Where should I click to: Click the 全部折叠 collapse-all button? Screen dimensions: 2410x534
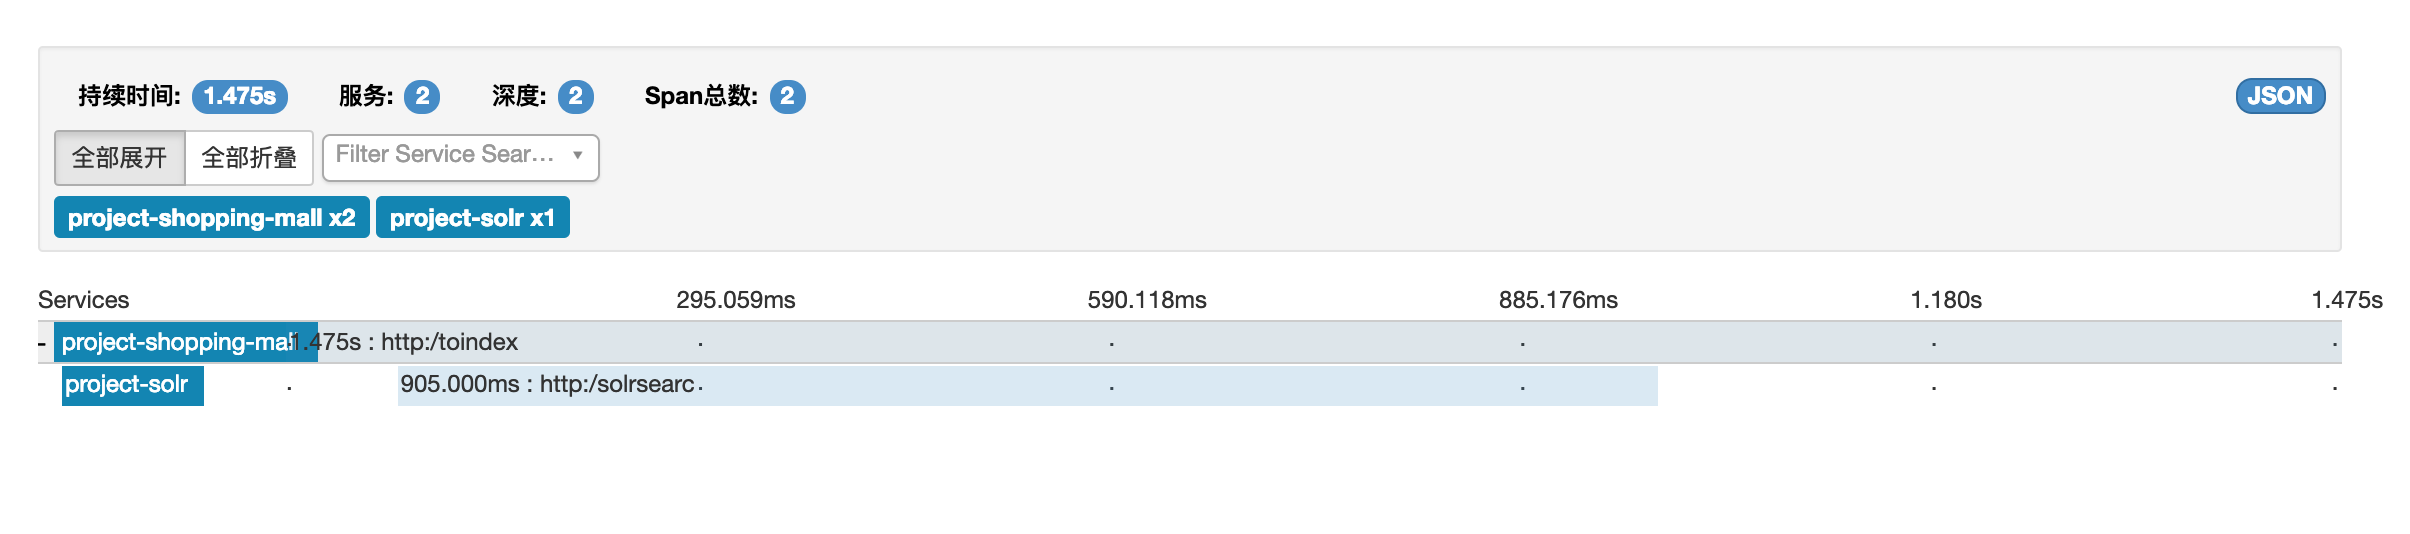click(x=249, y=158)
